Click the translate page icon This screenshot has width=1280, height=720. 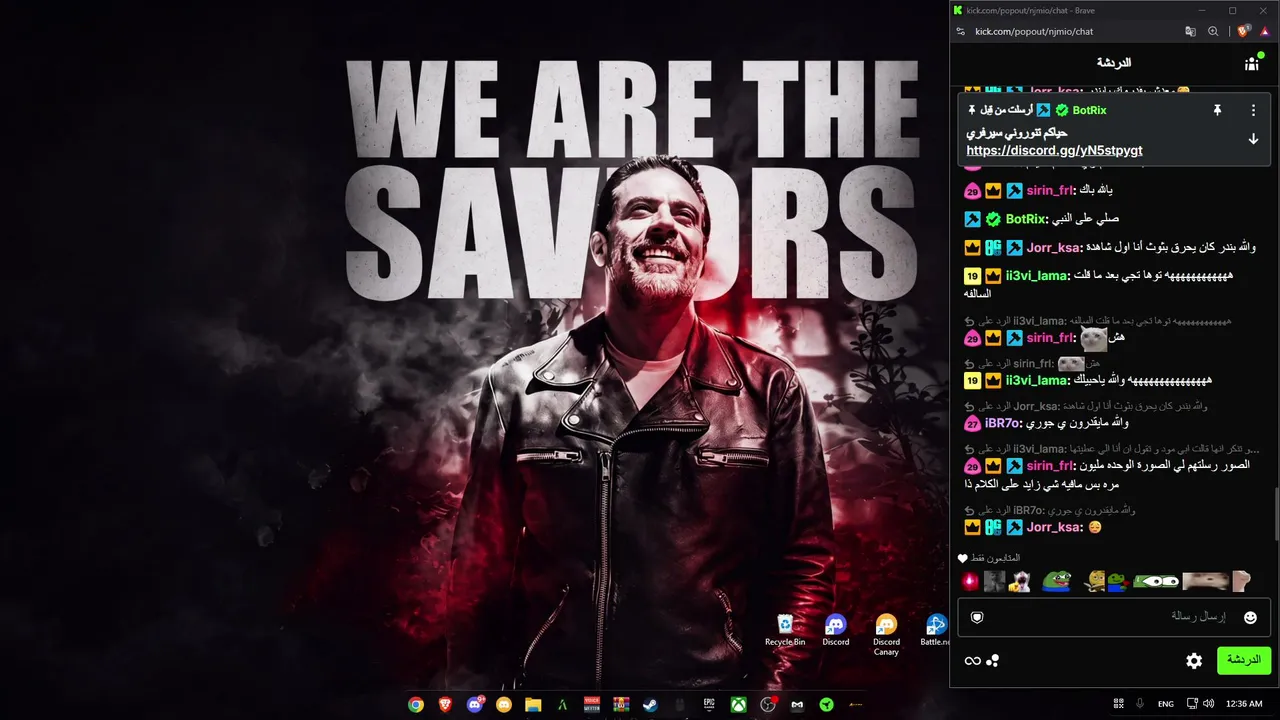coord(1190,31)
